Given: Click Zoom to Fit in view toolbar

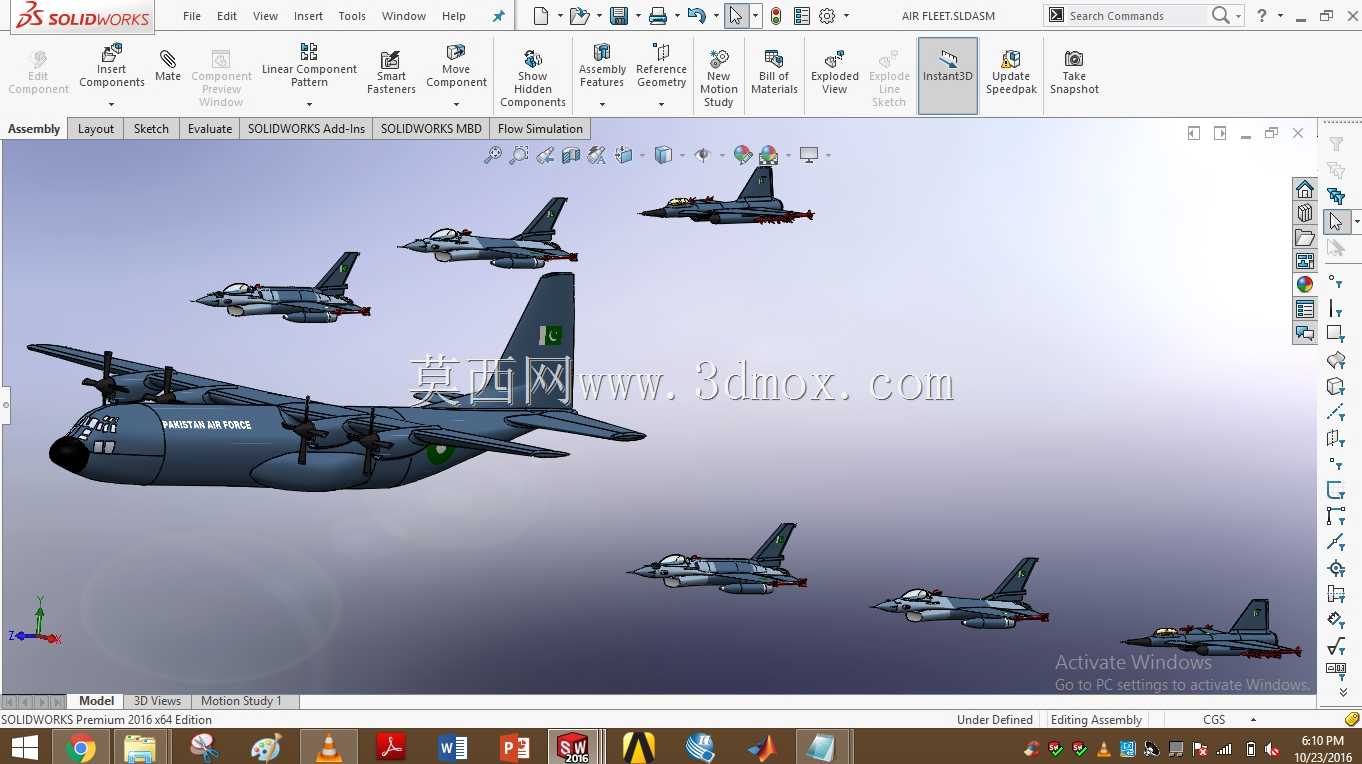Looking at the screenshot, I should click(x=493, y=155).
